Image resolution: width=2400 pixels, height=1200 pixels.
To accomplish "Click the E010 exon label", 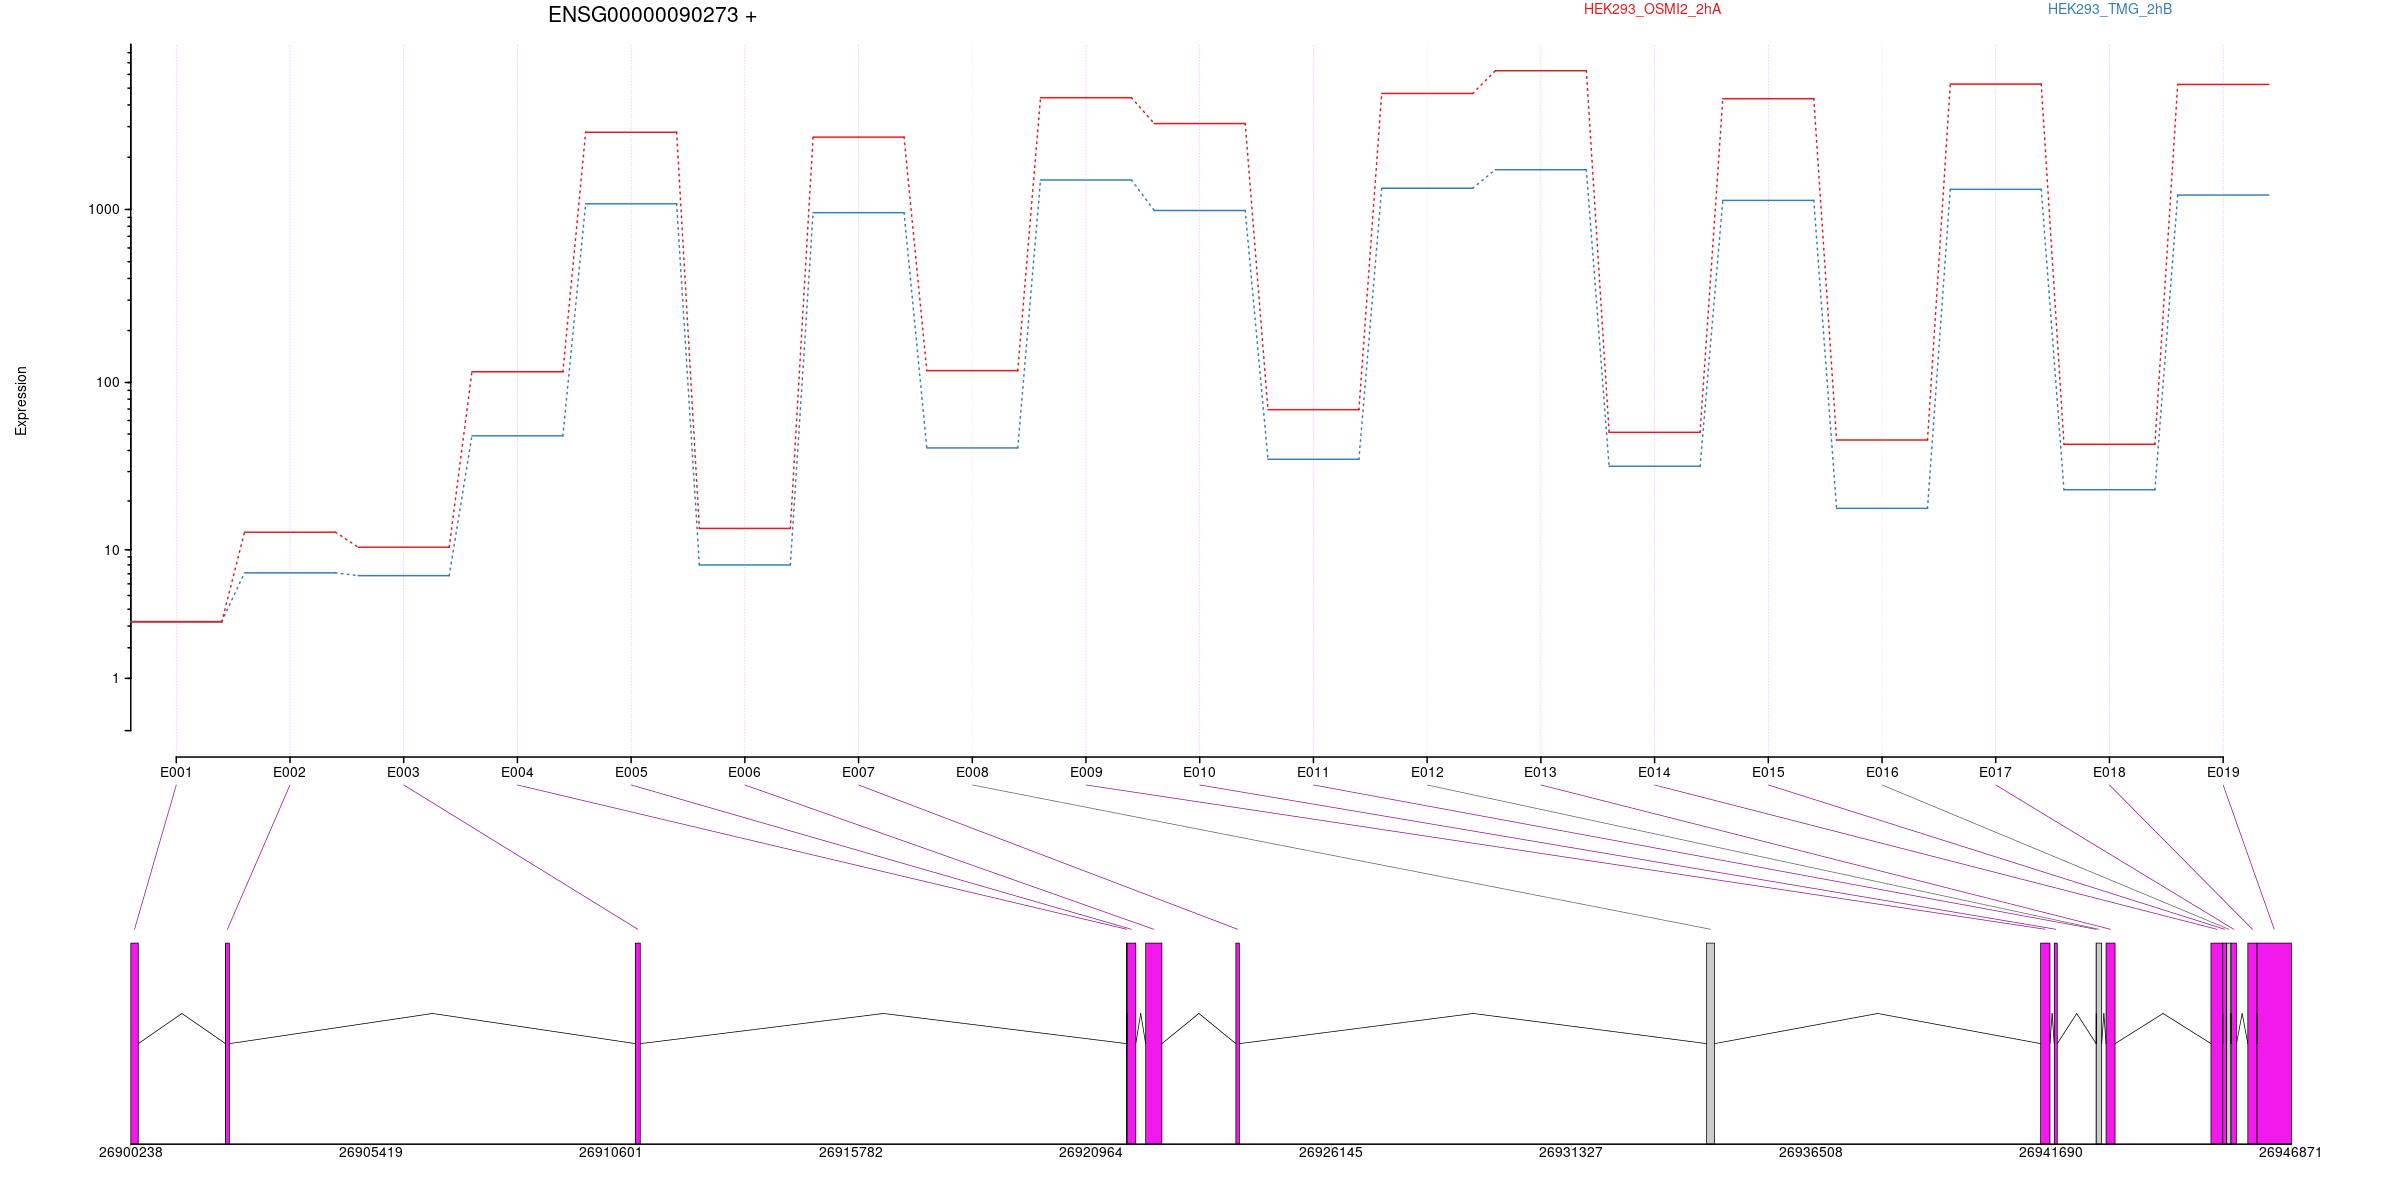I will click(x=1199, y=772).
